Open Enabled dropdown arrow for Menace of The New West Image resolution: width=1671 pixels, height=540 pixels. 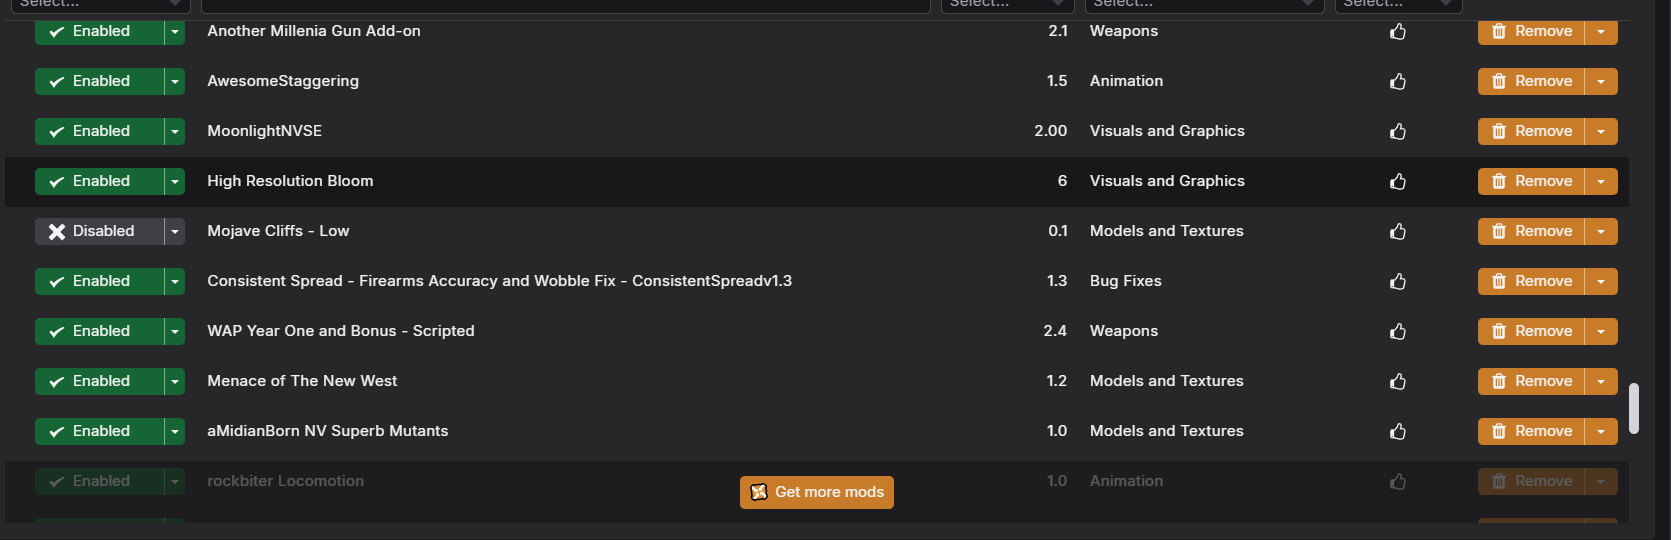tap(175, 381)
